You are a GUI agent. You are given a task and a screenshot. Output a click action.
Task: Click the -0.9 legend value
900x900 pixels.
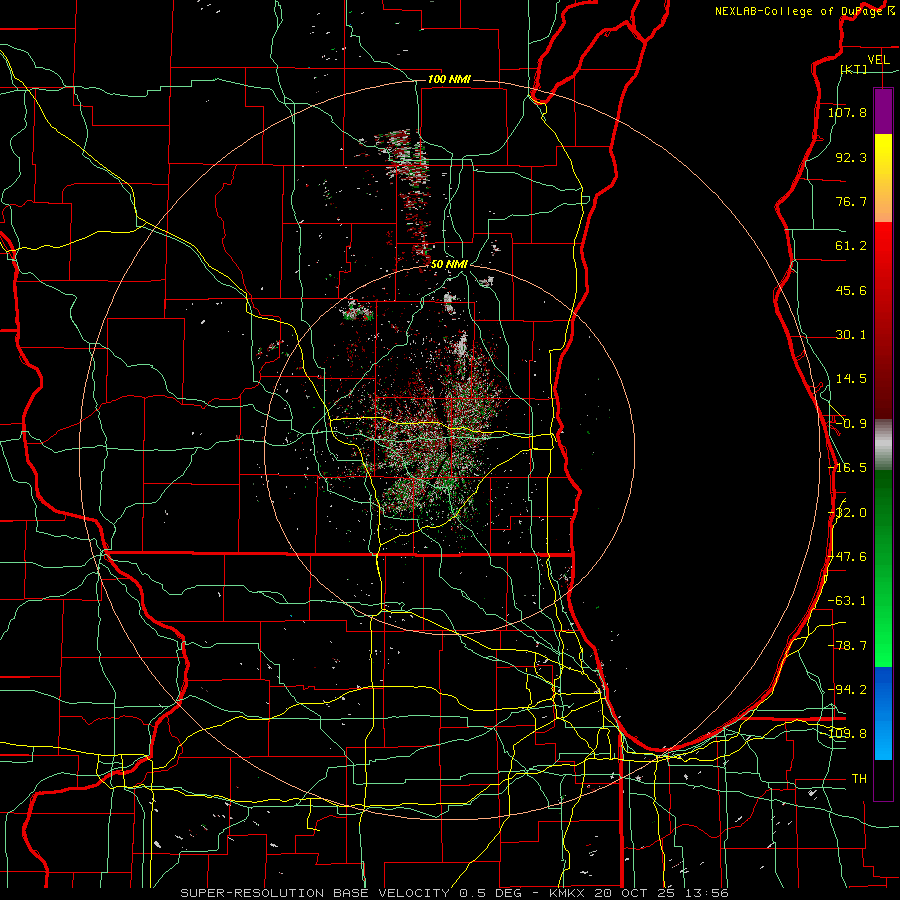pos(851,424)
